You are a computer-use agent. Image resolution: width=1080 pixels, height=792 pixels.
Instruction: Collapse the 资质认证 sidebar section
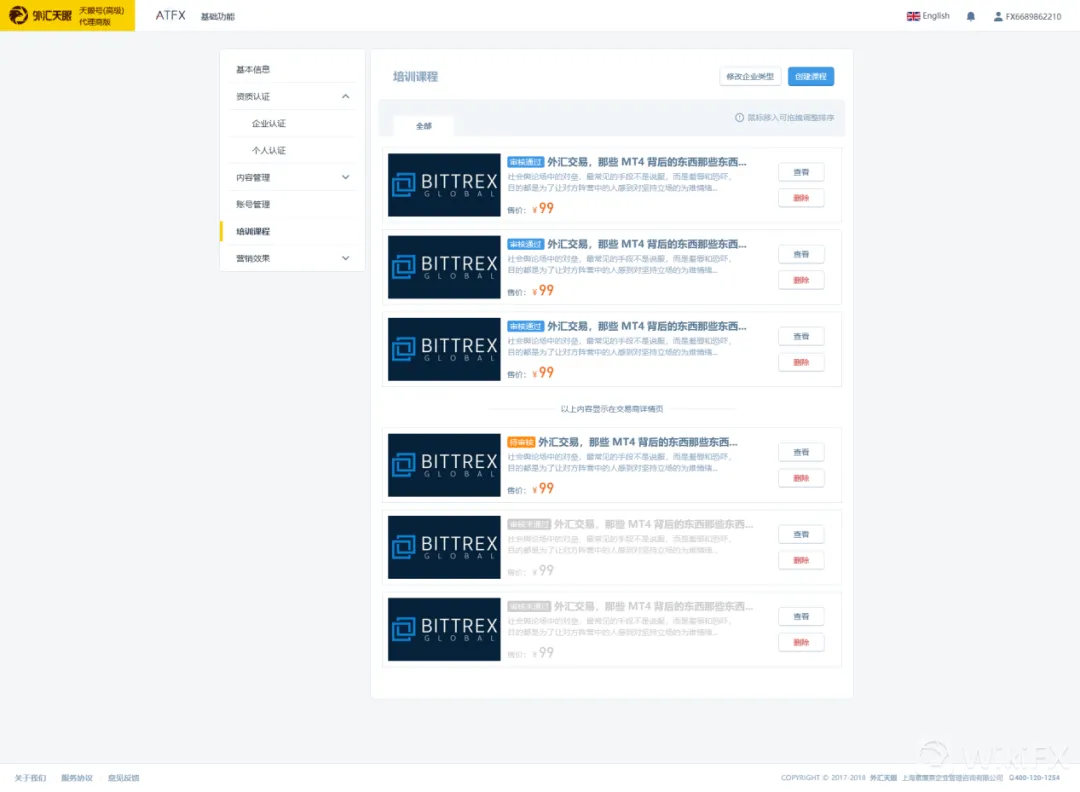click(x=345, y=96)
